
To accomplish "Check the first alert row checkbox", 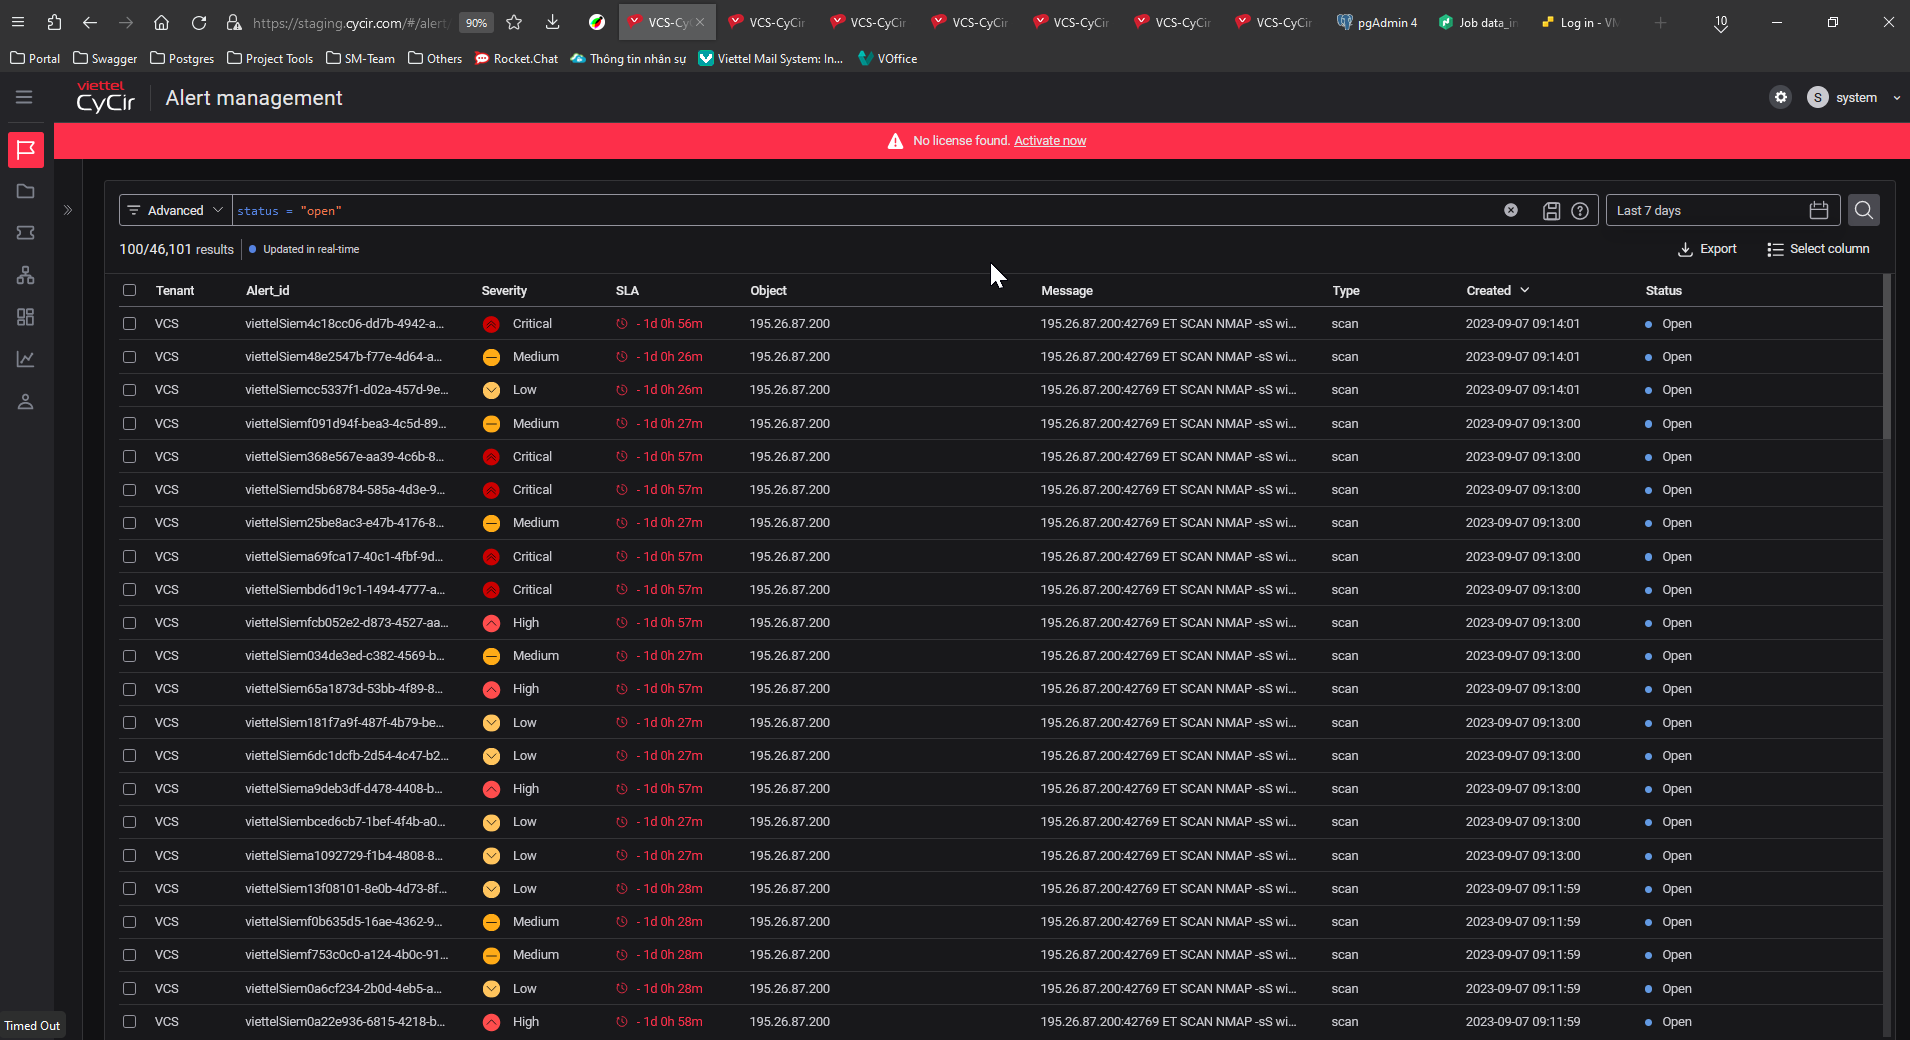I will [130, 324].
